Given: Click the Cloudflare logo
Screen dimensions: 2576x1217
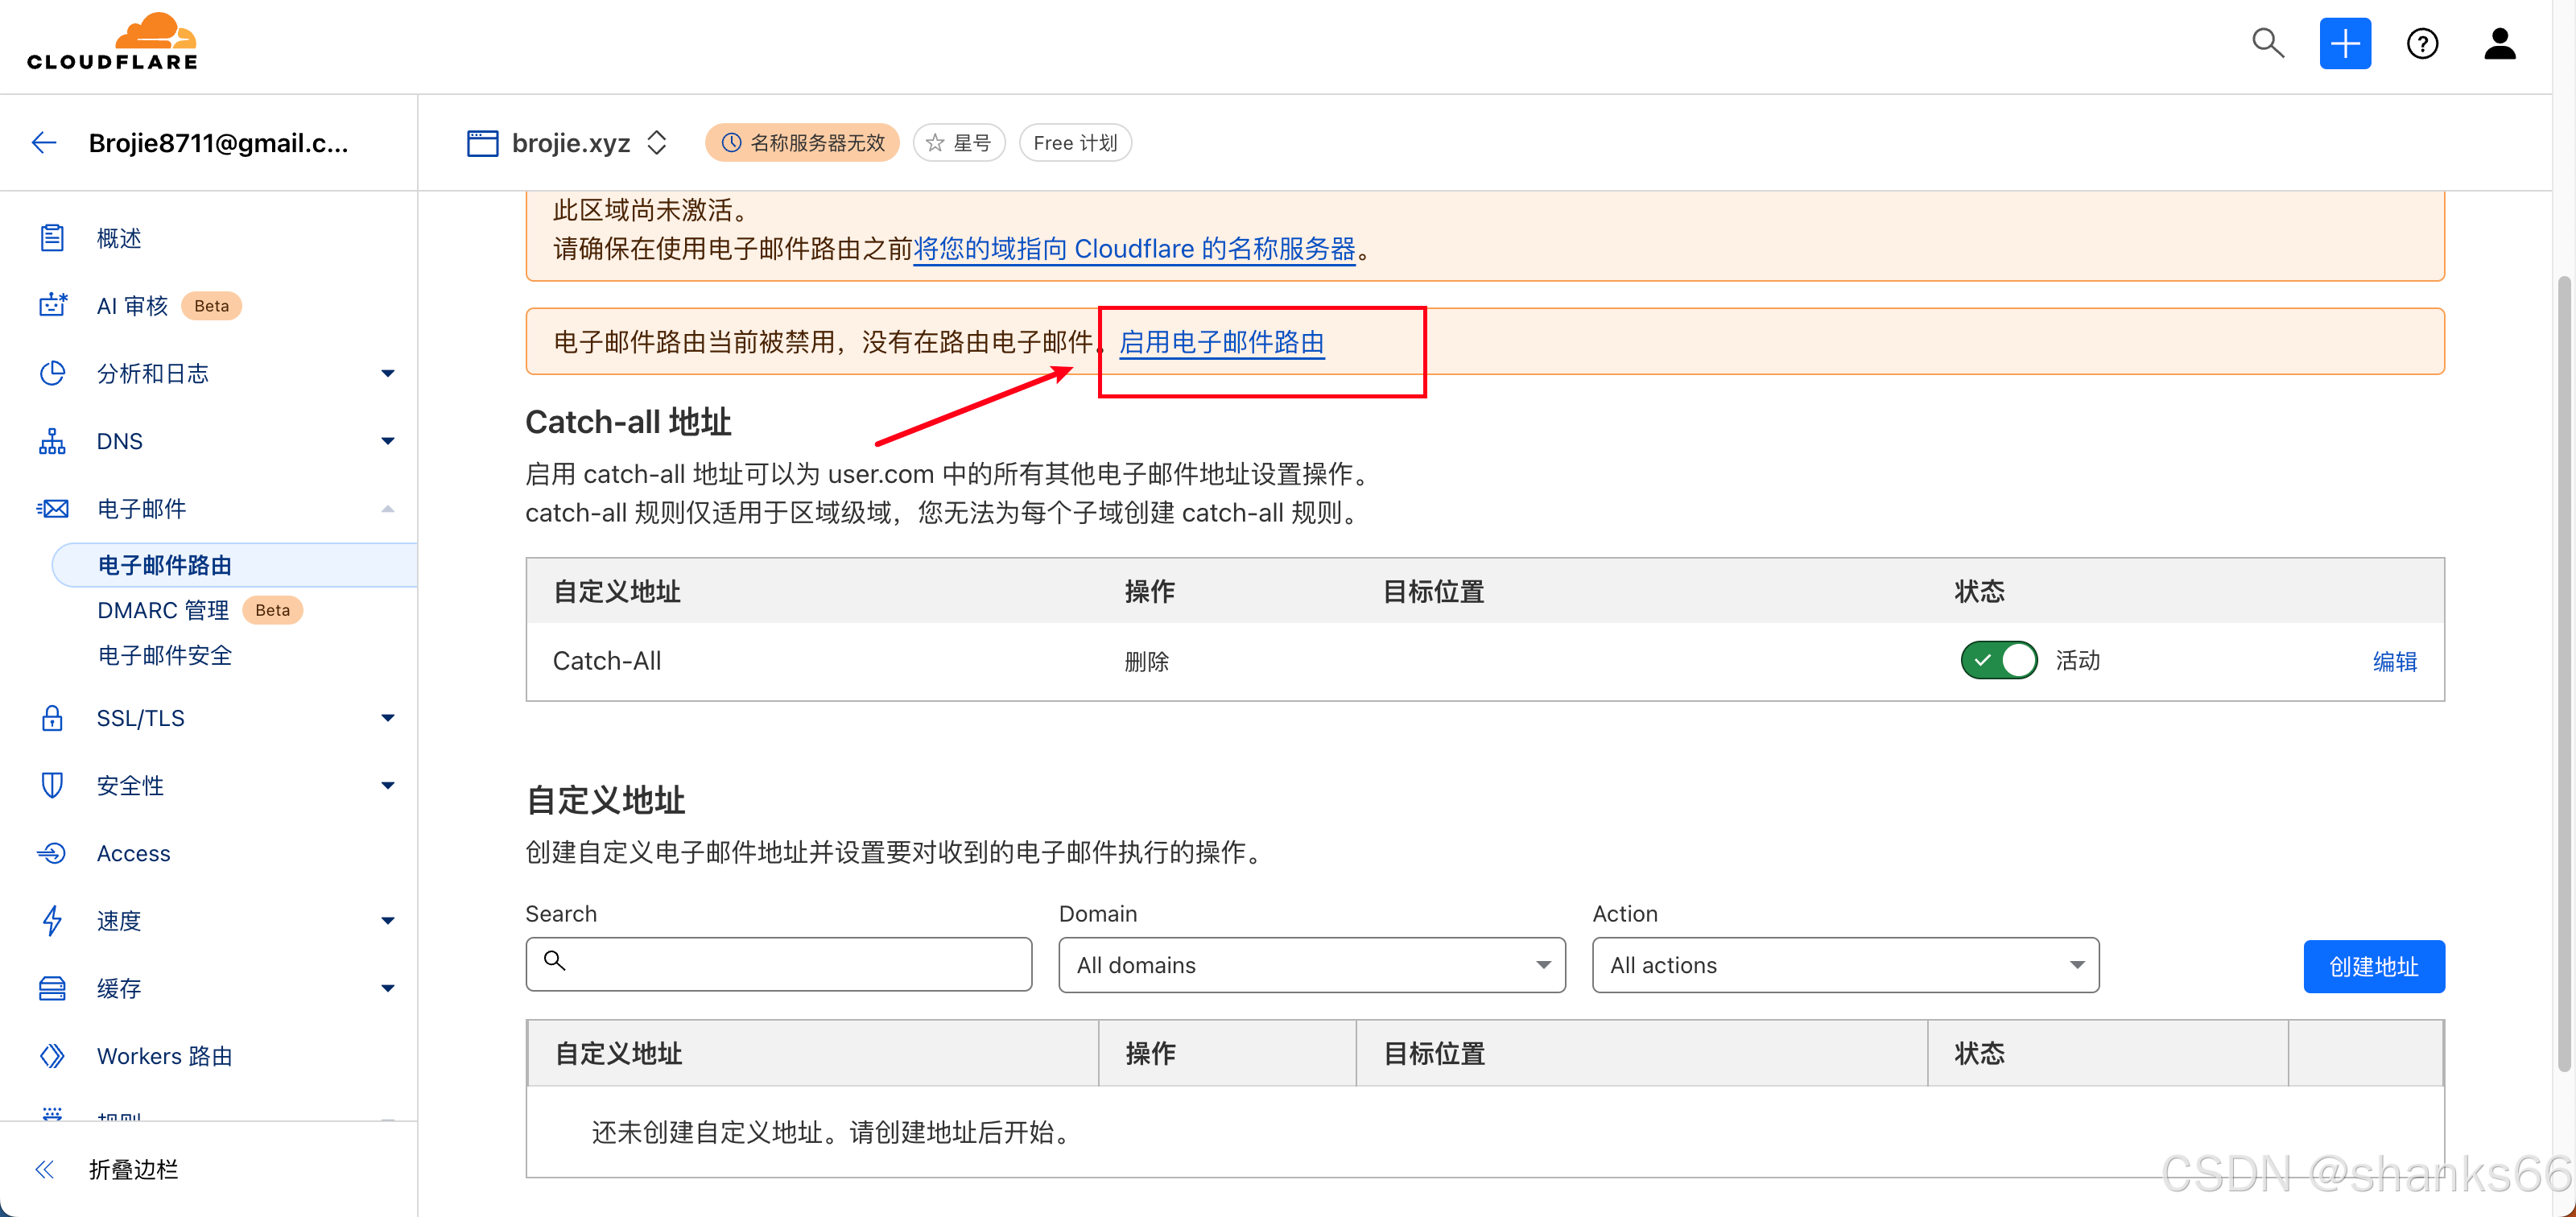Looking at the screenshot, I should coord(112,42).
